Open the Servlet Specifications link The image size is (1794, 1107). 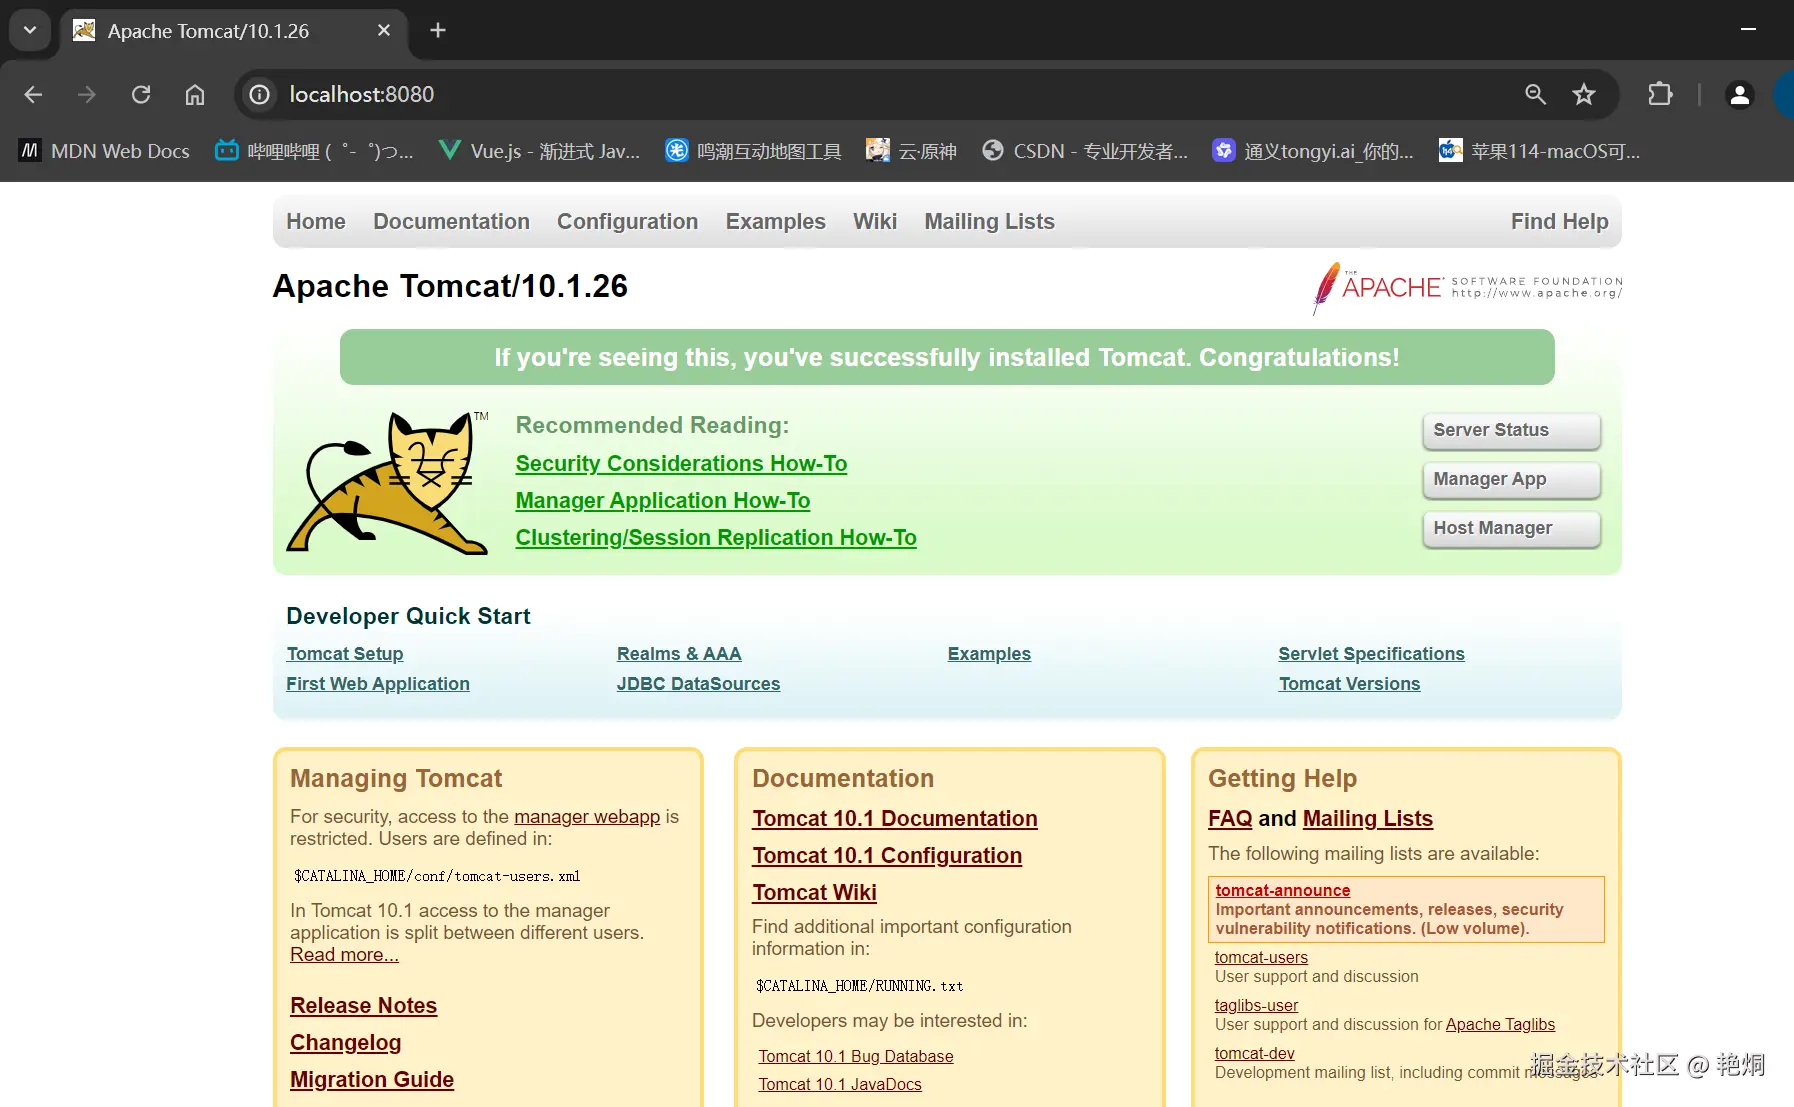[x=1371, y=653]
